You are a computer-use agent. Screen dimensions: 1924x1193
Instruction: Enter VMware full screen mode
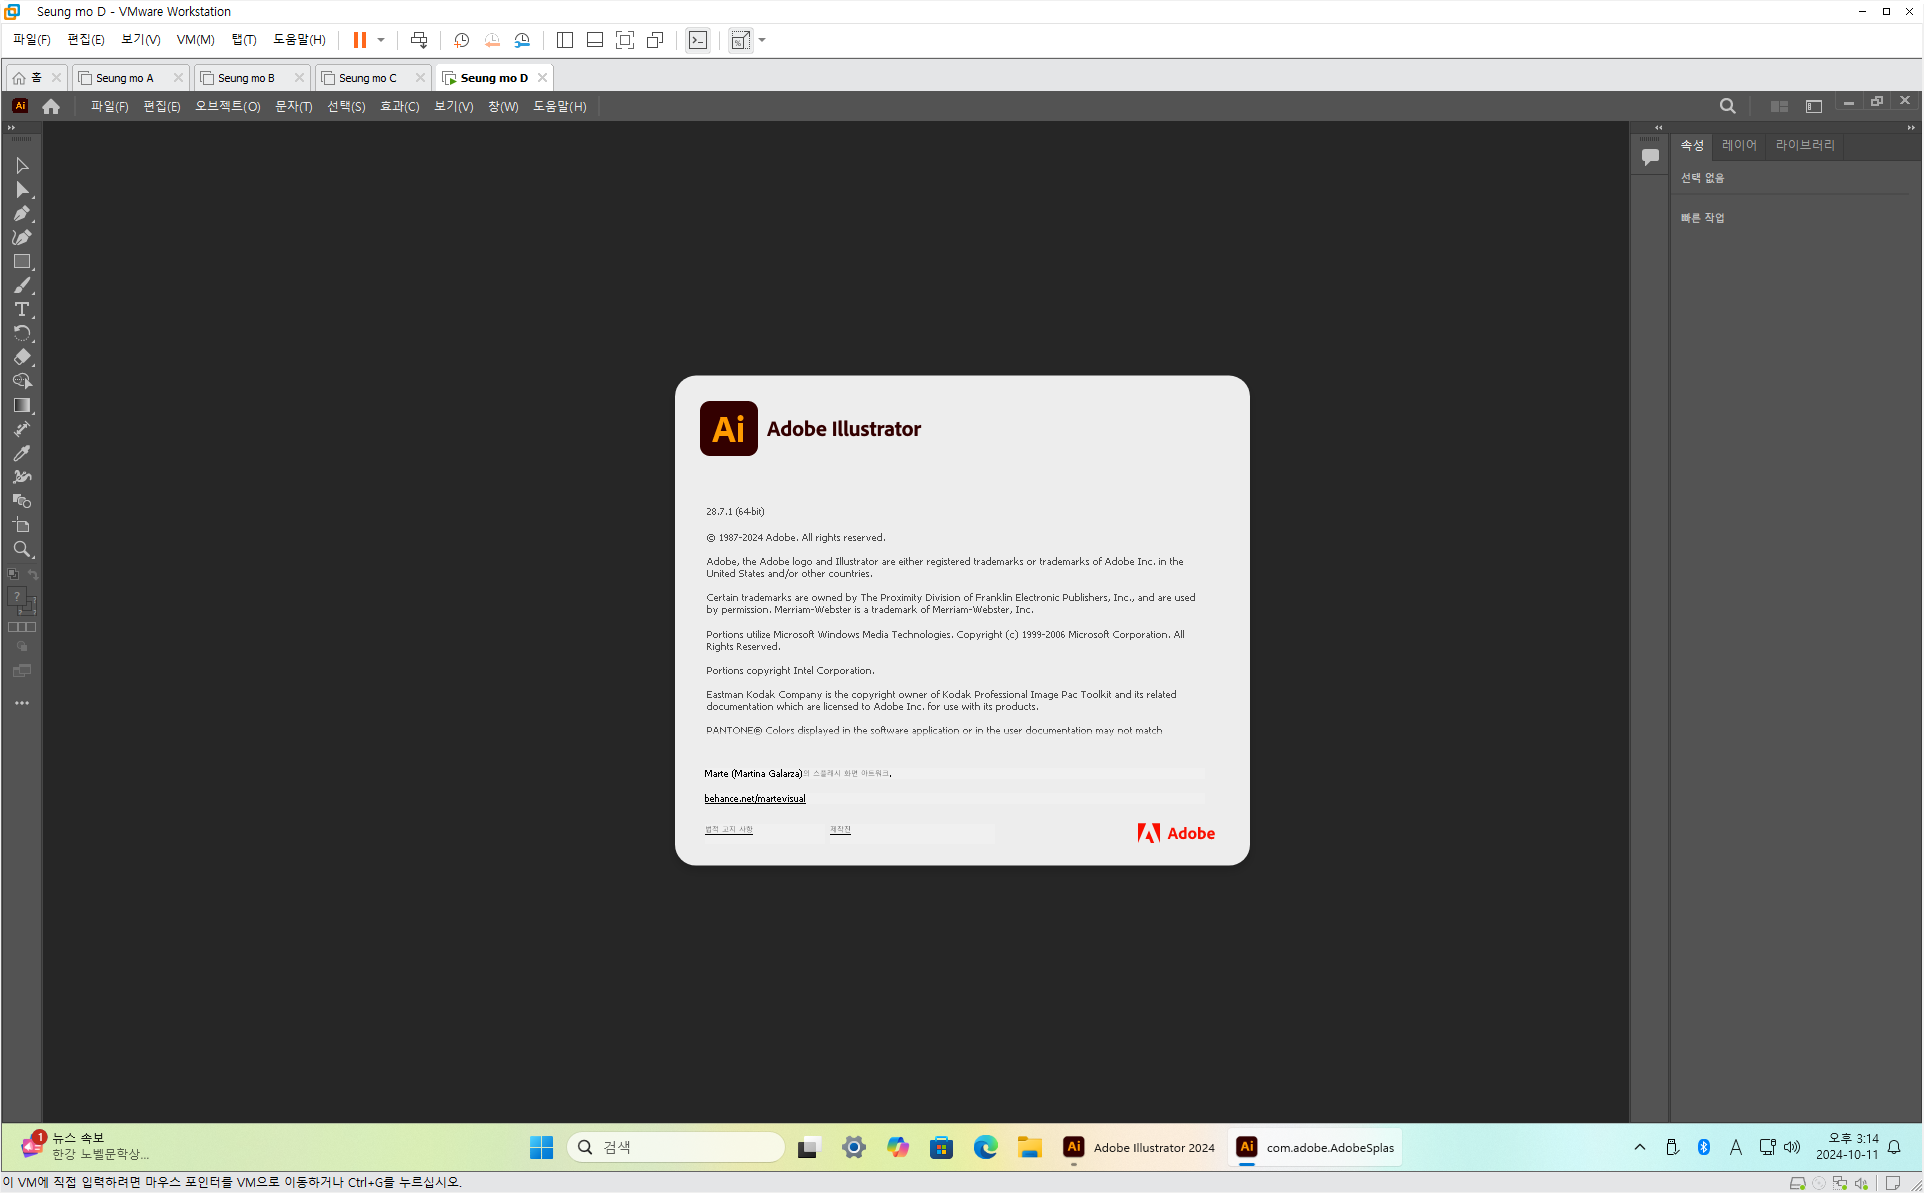(625, 40)
